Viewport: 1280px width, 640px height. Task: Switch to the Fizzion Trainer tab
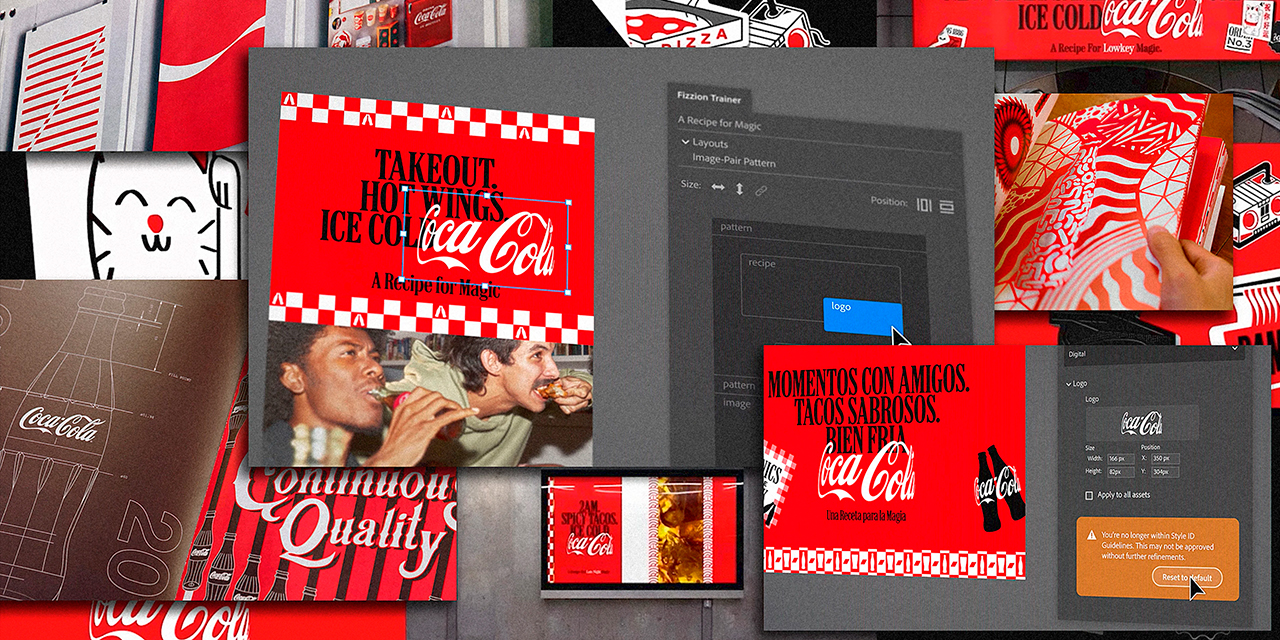point(709,98)
